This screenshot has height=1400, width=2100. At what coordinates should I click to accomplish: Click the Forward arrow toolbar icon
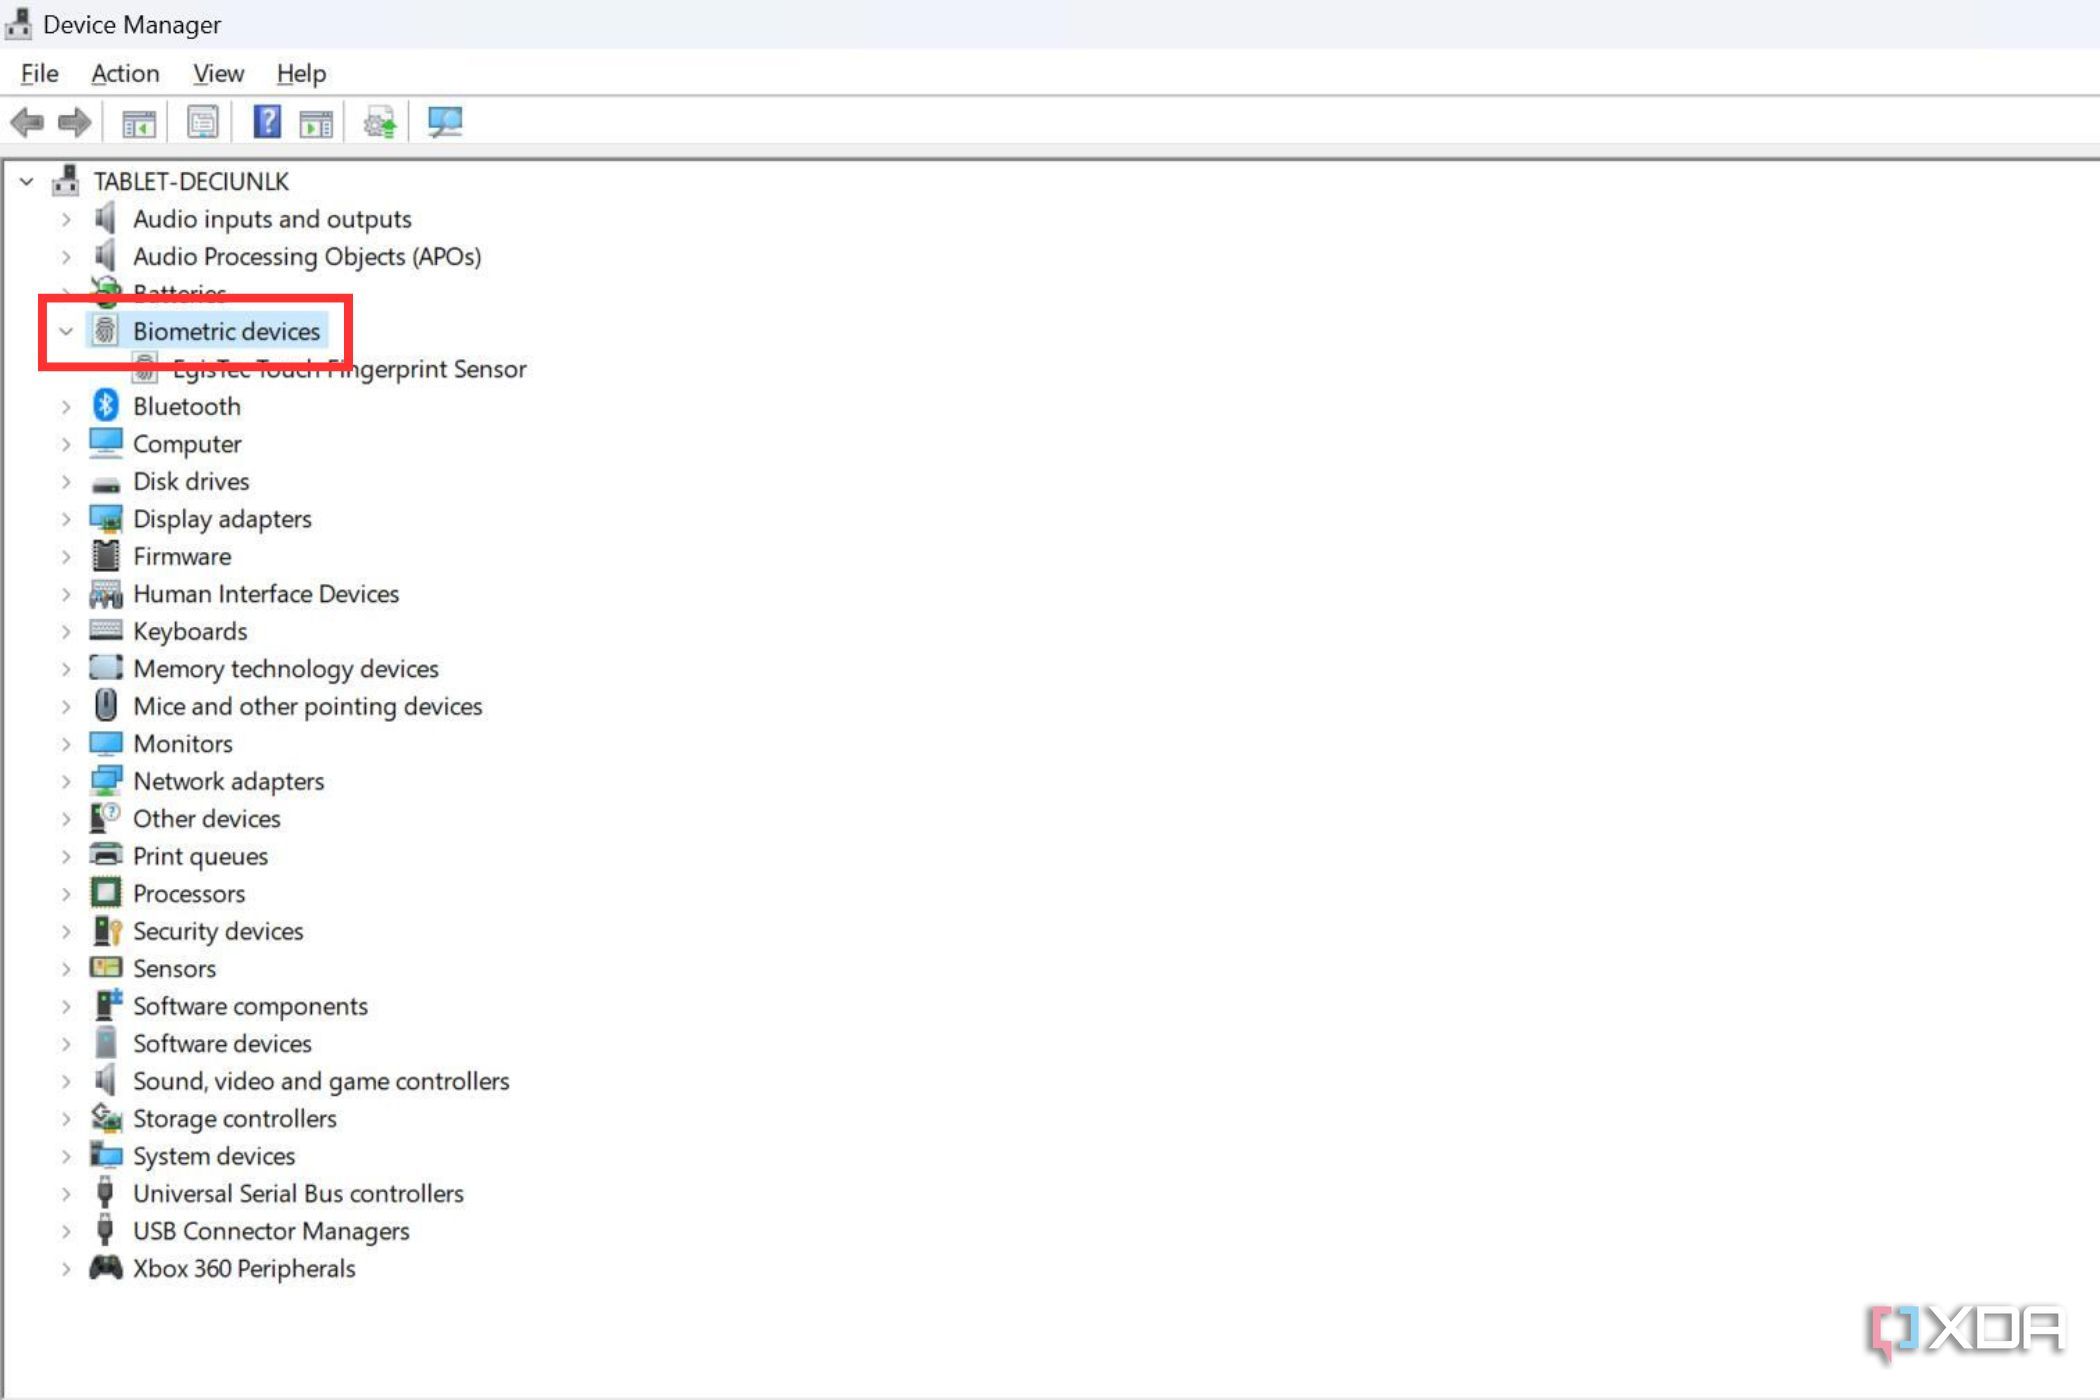click(75, 123)
